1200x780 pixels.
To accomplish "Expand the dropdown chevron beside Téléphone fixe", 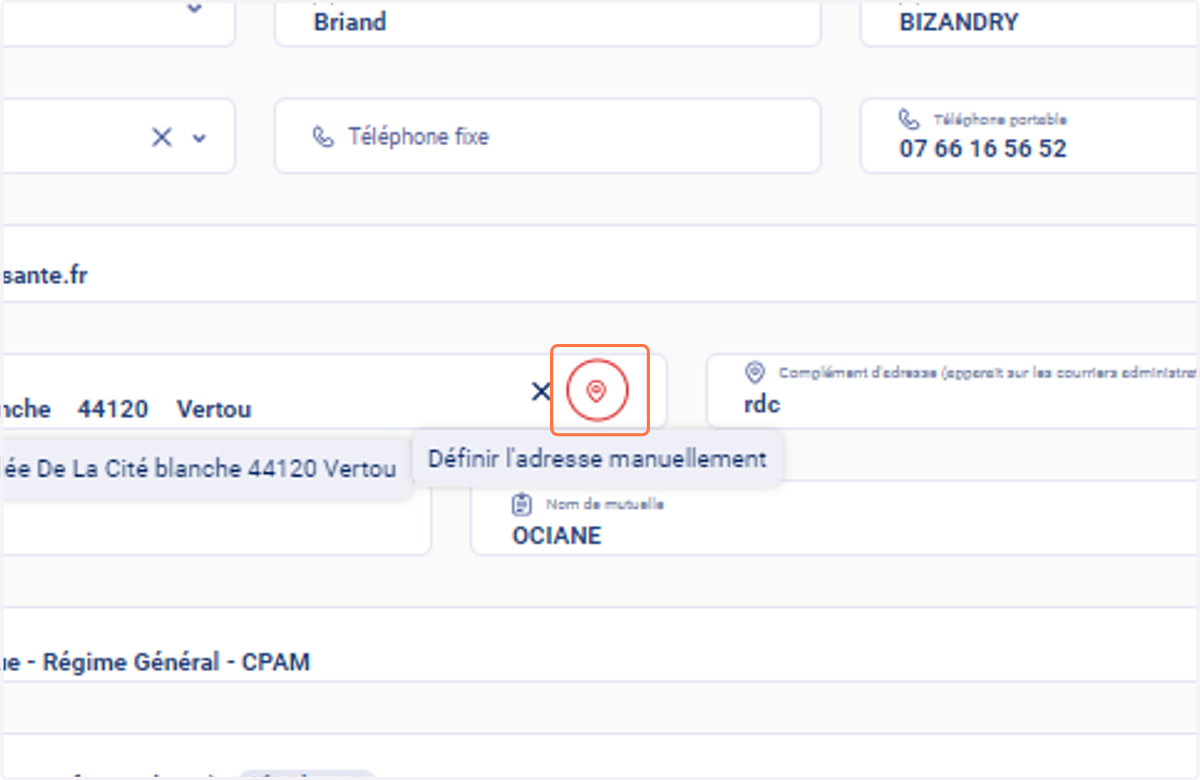I will click(199, 138).
